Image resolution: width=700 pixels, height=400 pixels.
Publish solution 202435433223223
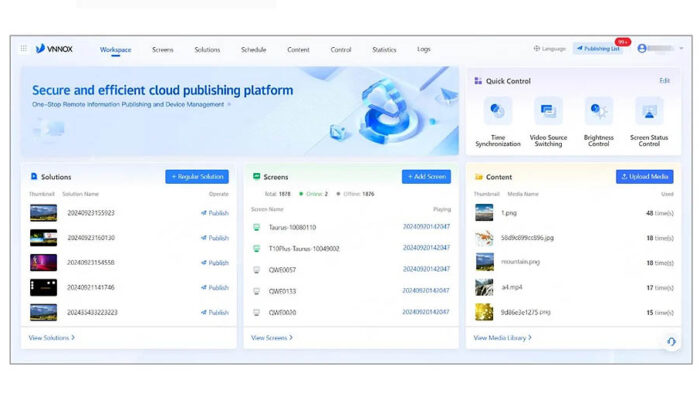coord(215,312)
